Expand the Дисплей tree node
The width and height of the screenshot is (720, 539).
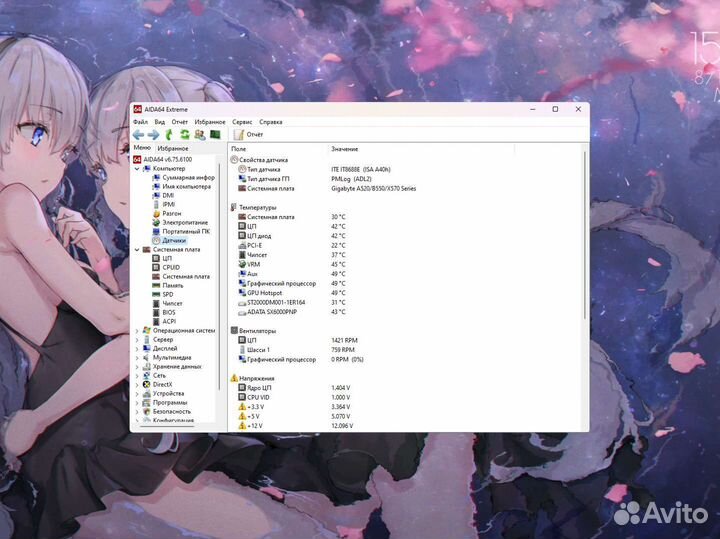pos(137,348)
